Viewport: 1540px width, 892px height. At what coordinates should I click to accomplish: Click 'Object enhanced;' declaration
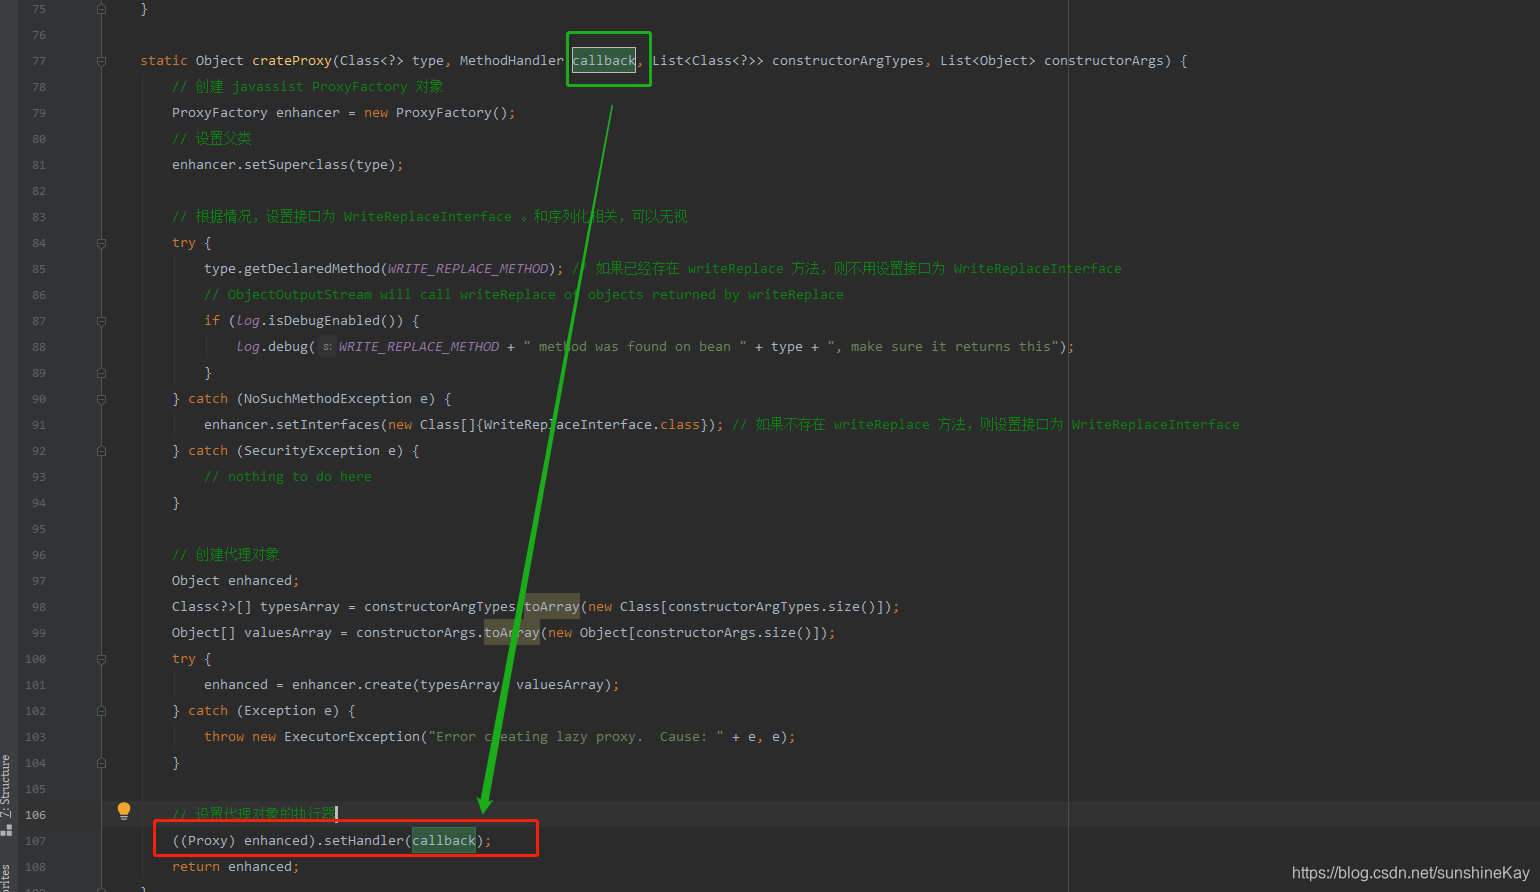coord(236,581)
